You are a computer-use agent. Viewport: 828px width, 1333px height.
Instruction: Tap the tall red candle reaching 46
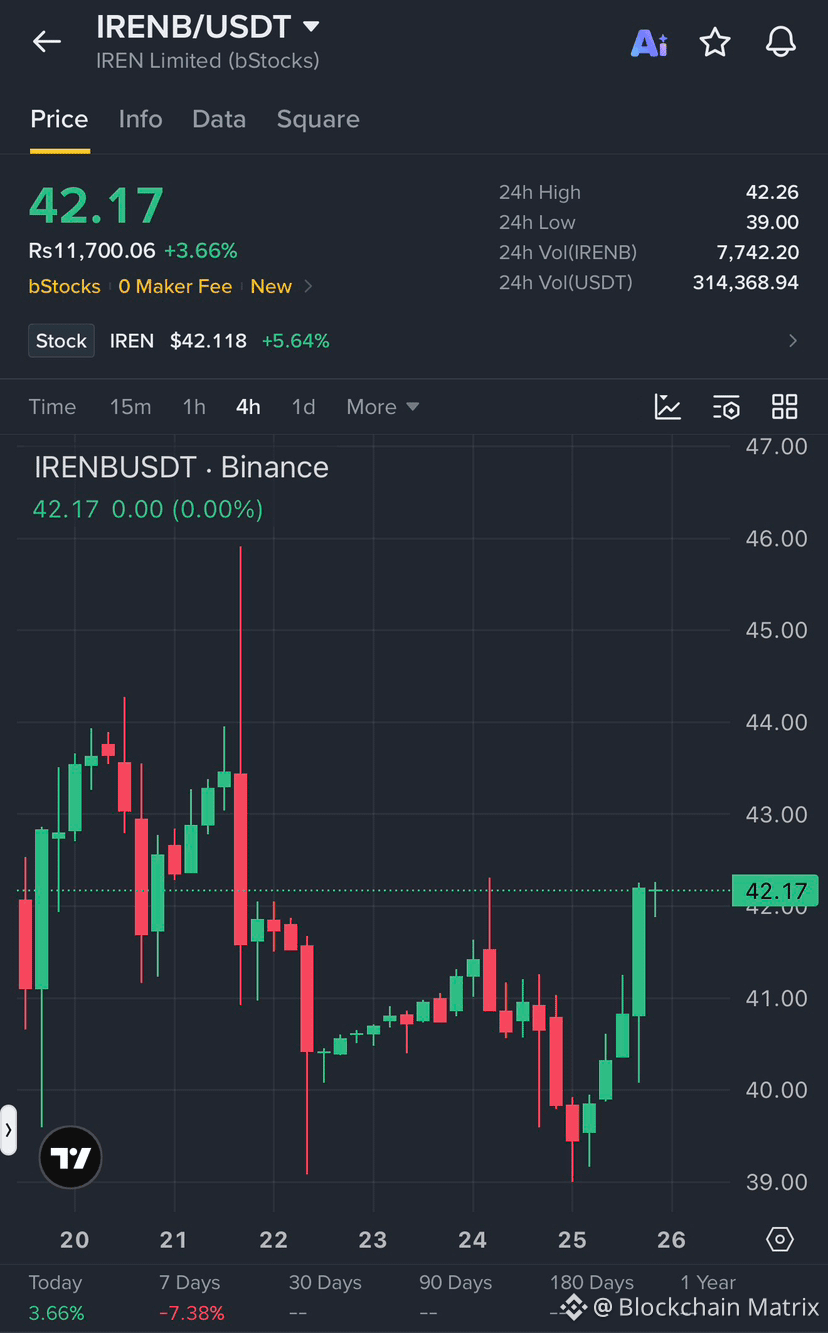[240, 776]
